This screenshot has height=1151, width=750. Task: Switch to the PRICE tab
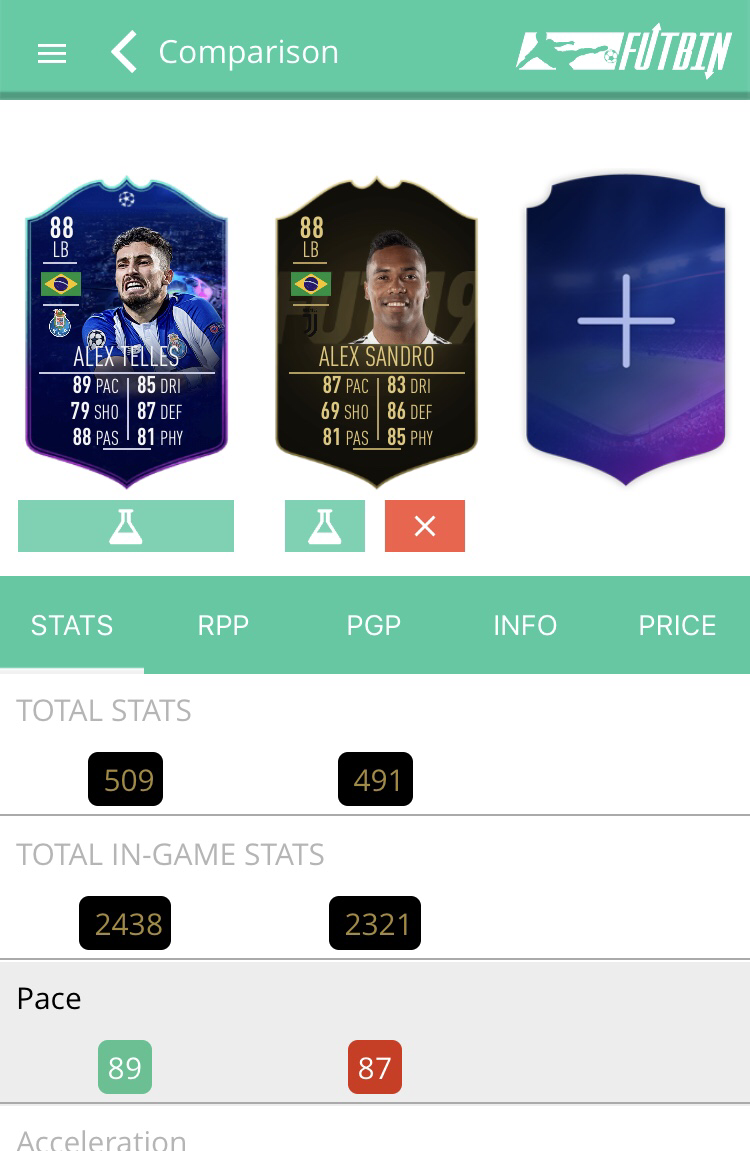677,625
